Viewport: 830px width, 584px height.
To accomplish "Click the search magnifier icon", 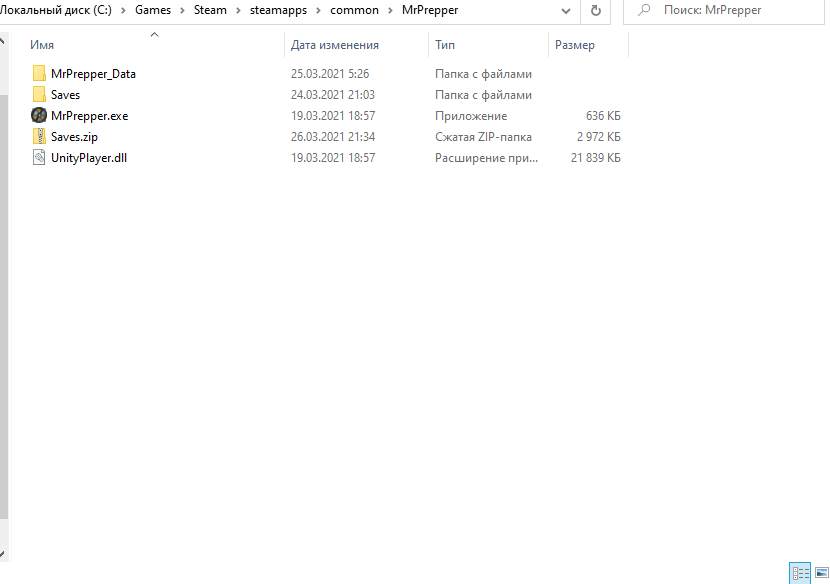I will click(644, 10).
